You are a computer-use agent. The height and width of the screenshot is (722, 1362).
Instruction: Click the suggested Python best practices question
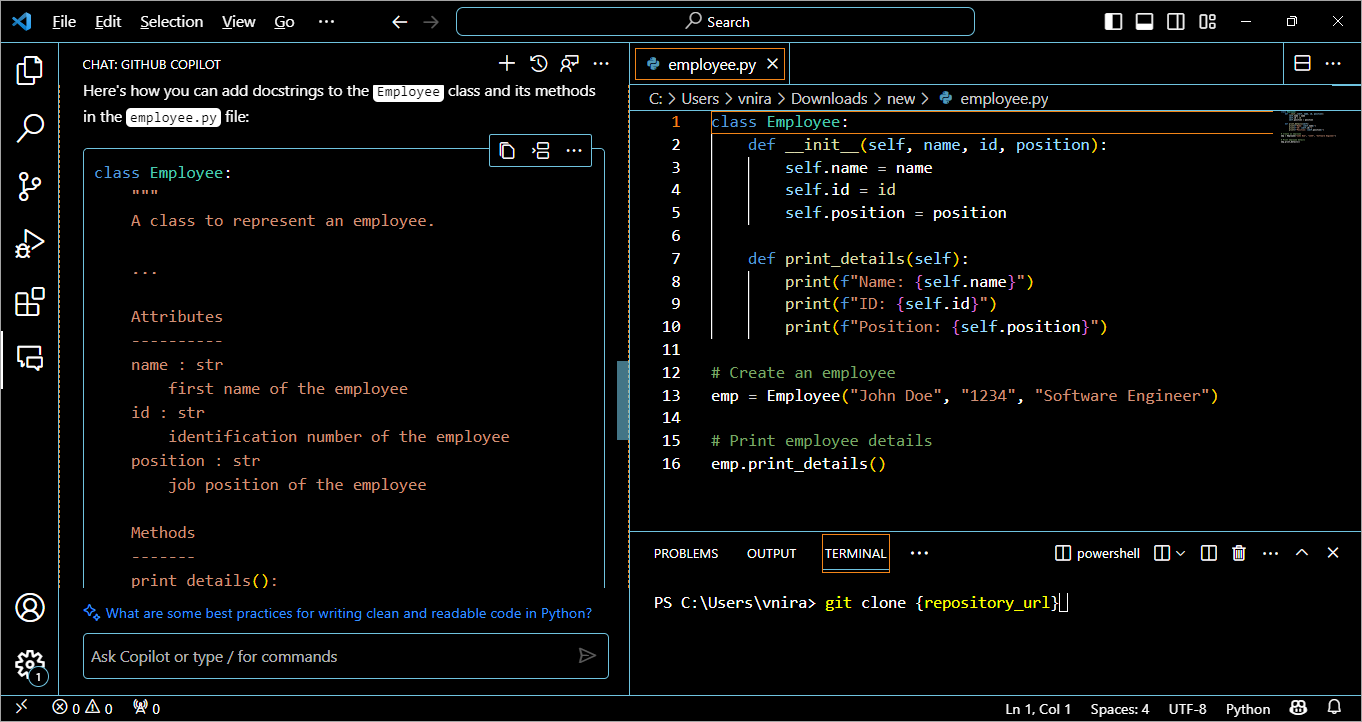coord(348,613)
